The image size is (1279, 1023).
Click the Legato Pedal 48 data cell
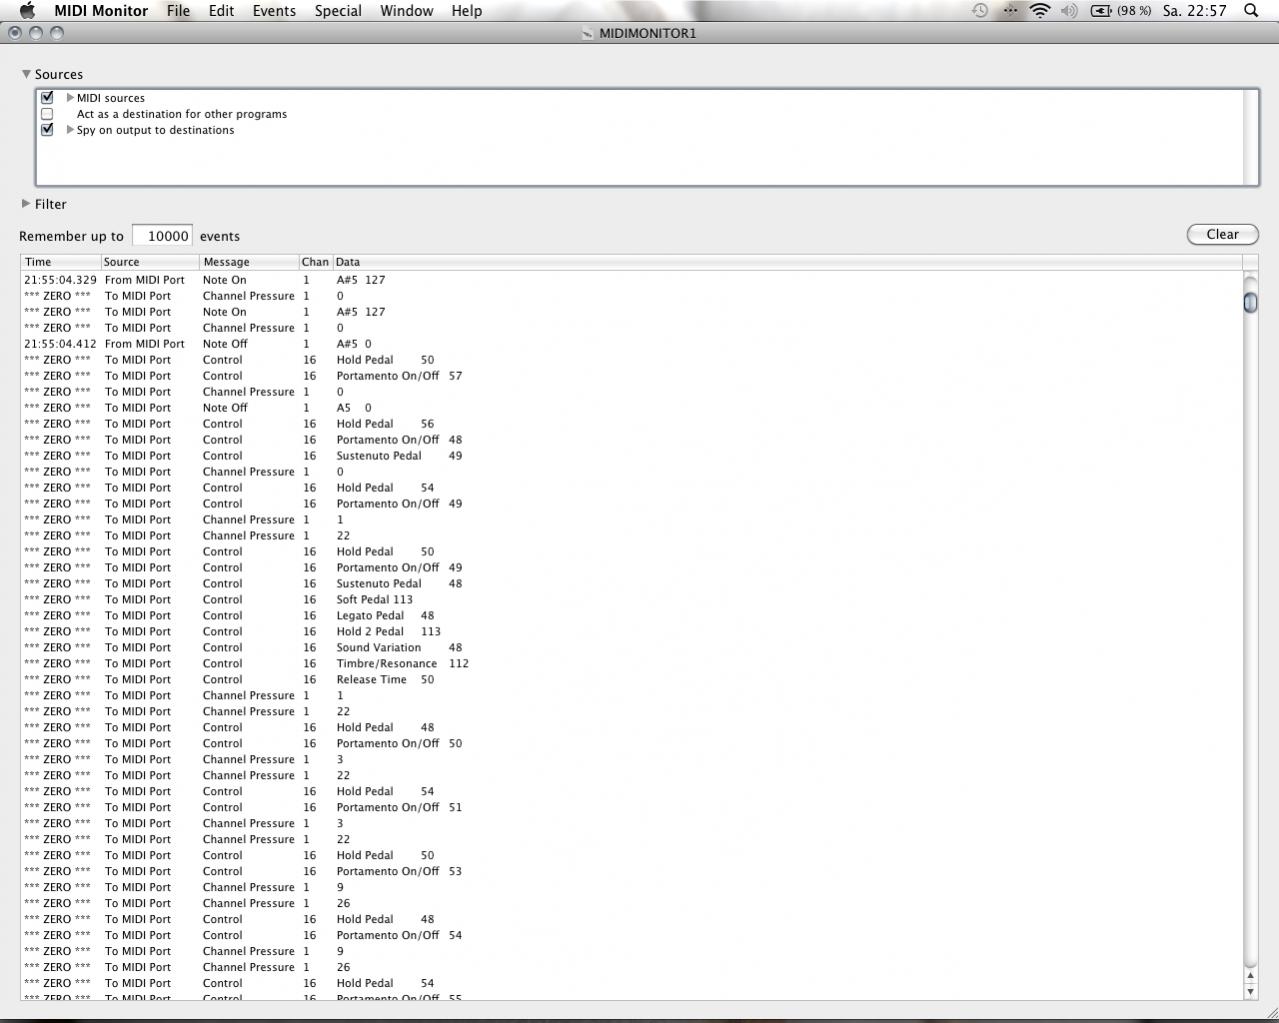click(385, 616)
